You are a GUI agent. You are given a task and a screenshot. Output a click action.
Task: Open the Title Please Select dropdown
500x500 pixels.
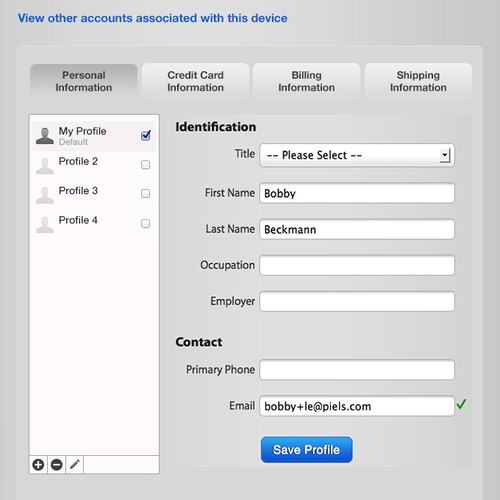pos(357,155)
